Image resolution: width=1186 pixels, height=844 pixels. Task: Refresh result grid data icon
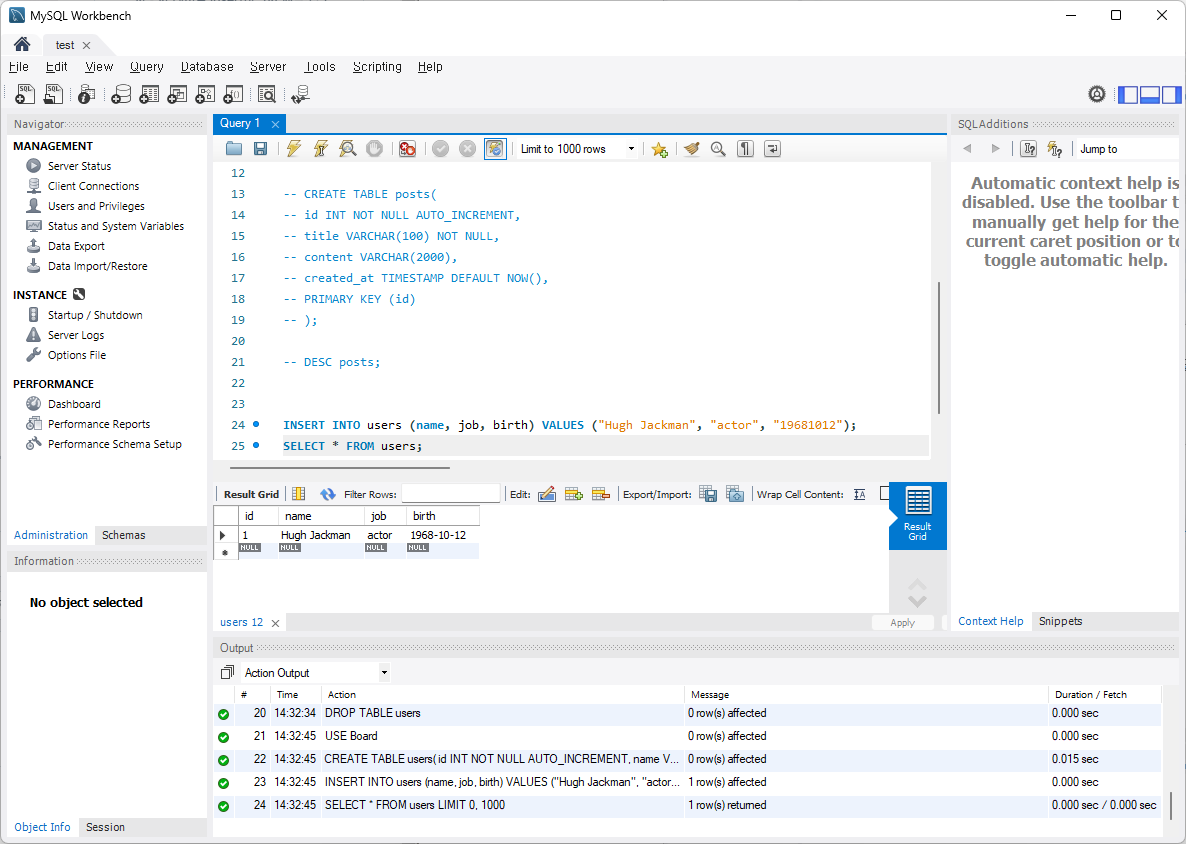click(x=328, y=494)
